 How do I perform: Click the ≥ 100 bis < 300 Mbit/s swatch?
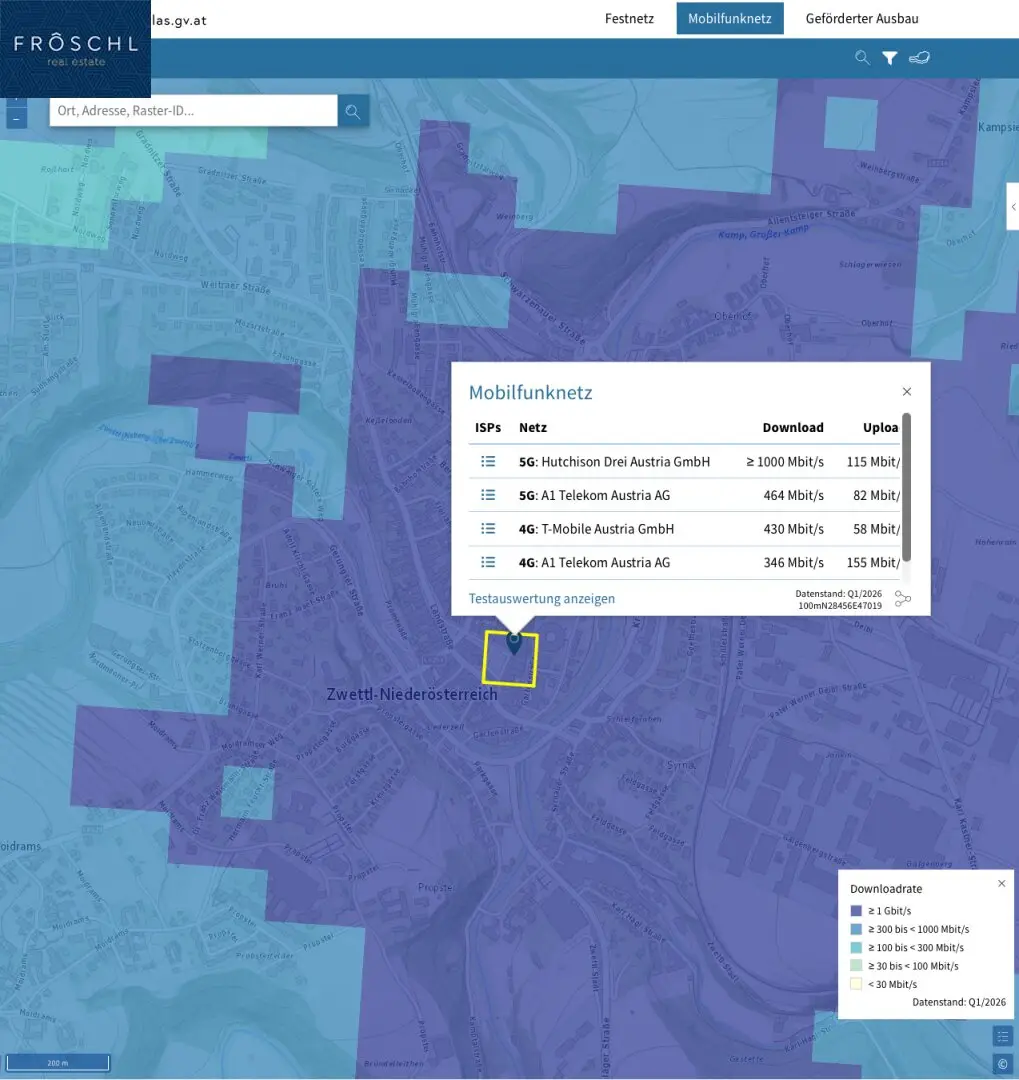pyautogui.click(x=856, y=948)
